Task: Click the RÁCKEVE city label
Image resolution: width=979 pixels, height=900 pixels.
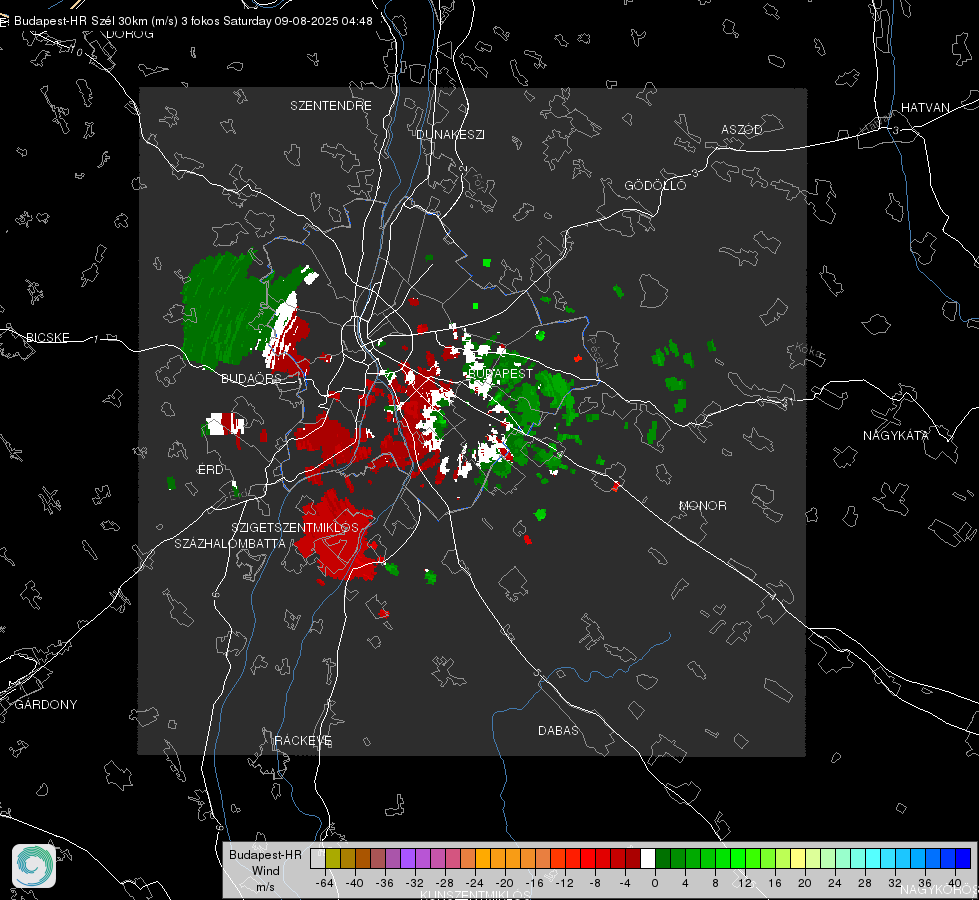Action: pyautogui.click(x=303, y=741)
